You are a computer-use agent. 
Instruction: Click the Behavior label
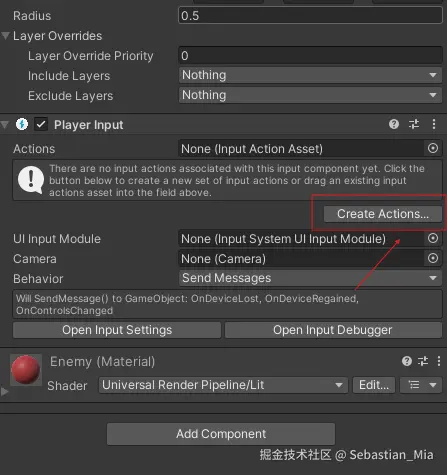tap(38, 279)
